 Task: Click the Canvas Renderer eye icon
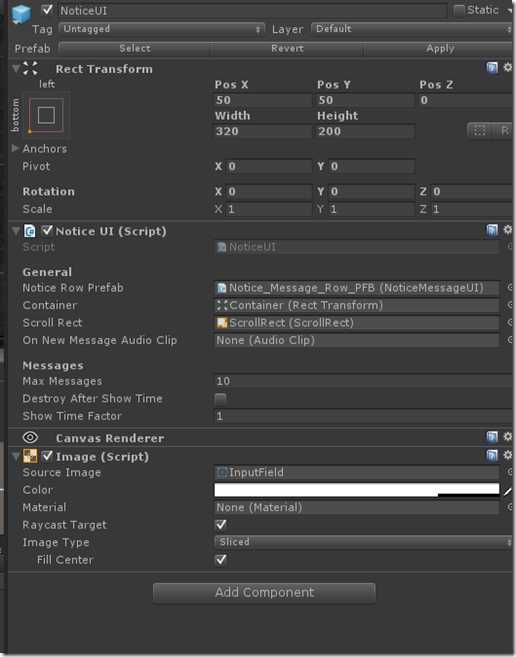point(30,437)
